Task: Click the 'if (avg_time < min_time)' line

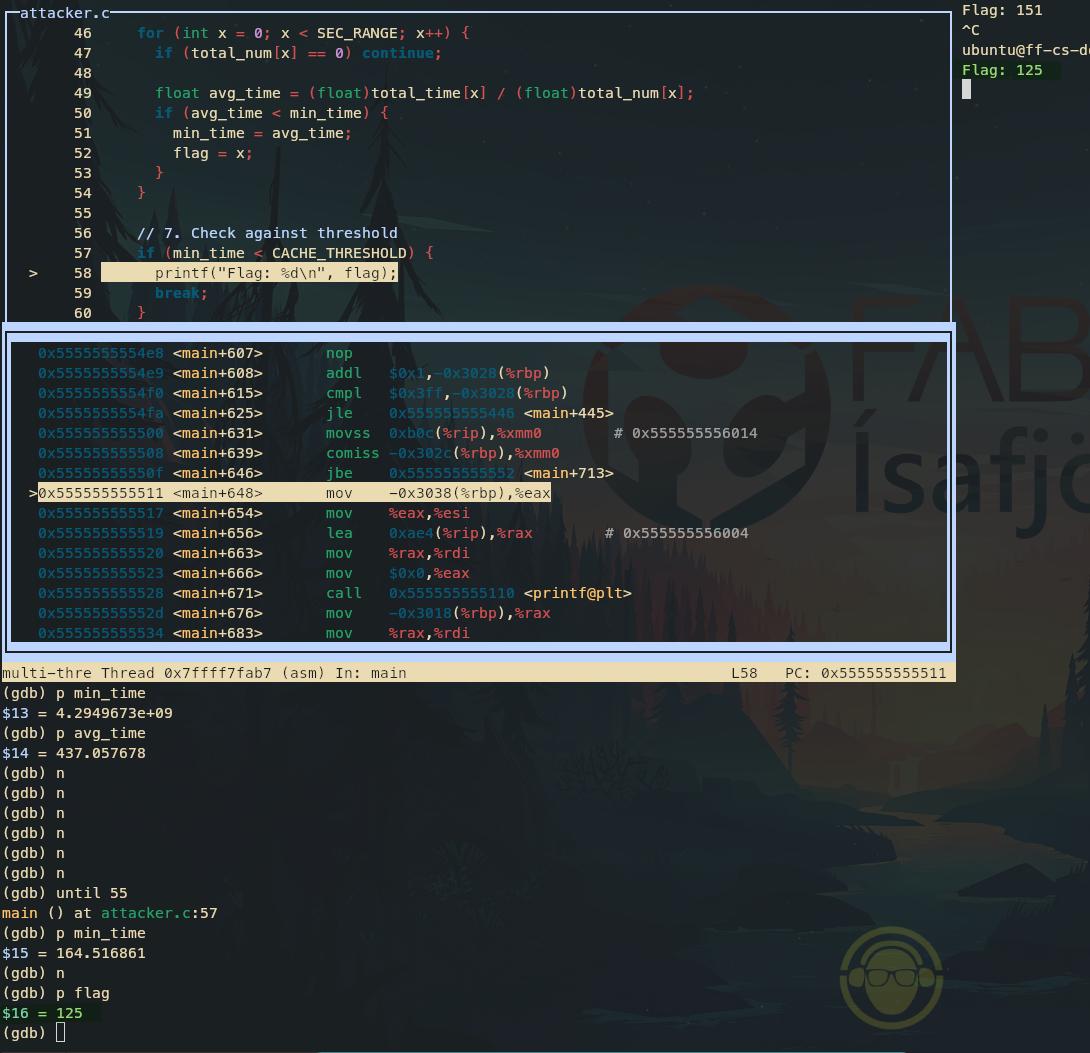Action: [x=272, y=113]
